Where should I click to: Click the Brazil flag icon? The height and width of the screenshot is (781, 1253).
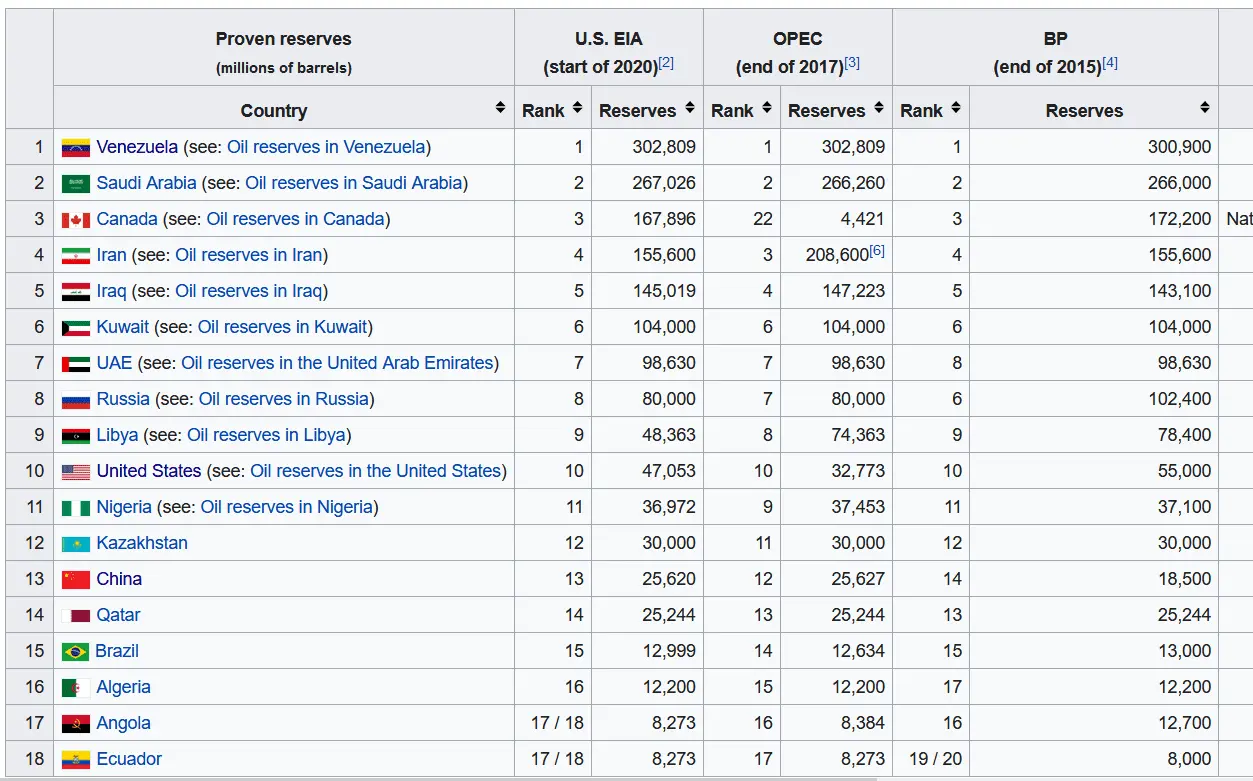[76, 652]
